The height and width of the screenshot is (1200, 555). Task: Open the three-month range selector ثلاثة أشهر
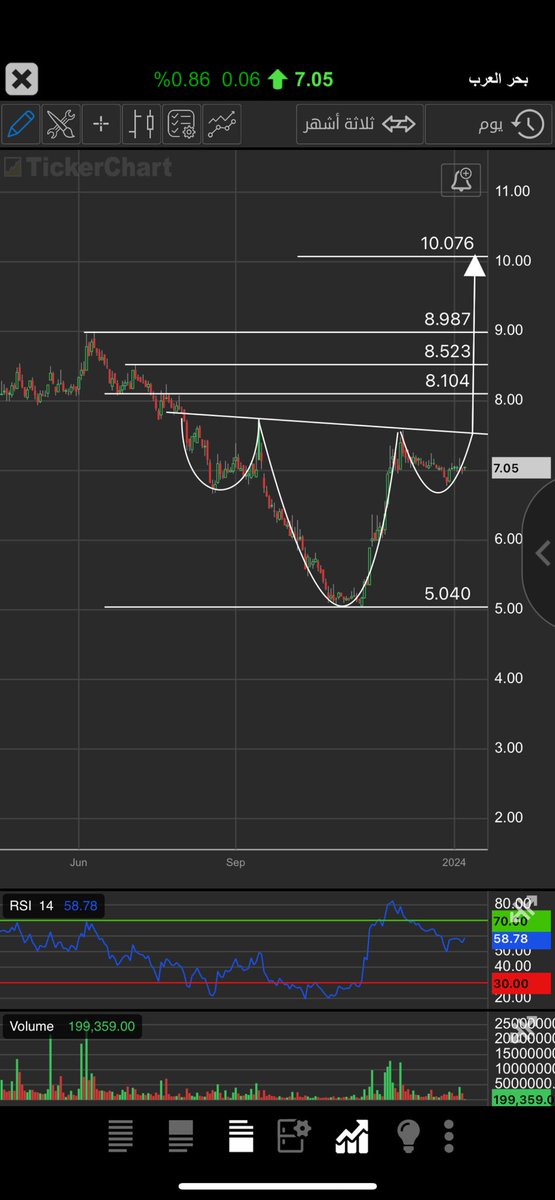pyautogui.click(x=359, y=125)
